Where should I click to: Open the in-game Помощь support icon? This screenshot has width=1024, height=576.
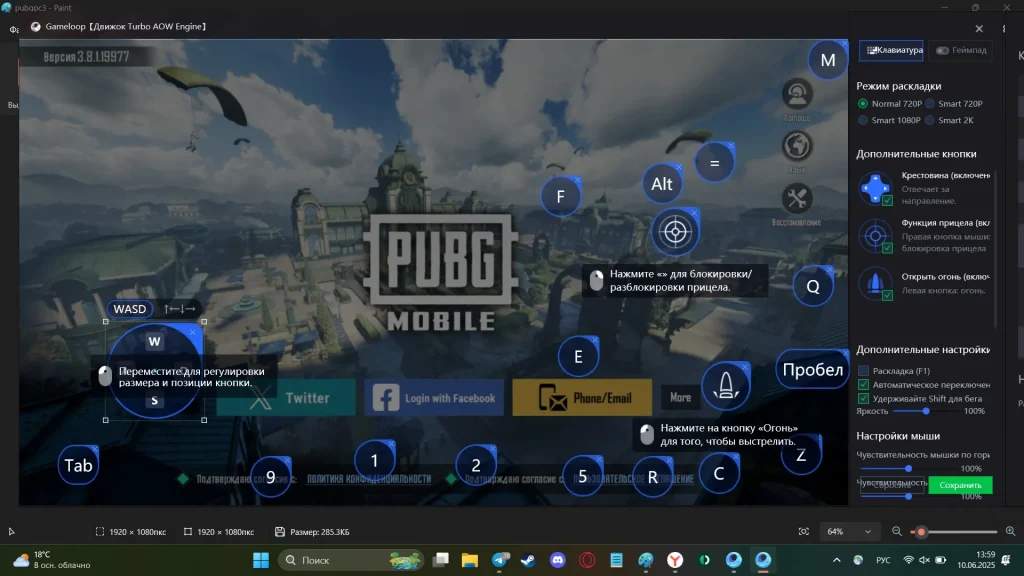point(797,95)
